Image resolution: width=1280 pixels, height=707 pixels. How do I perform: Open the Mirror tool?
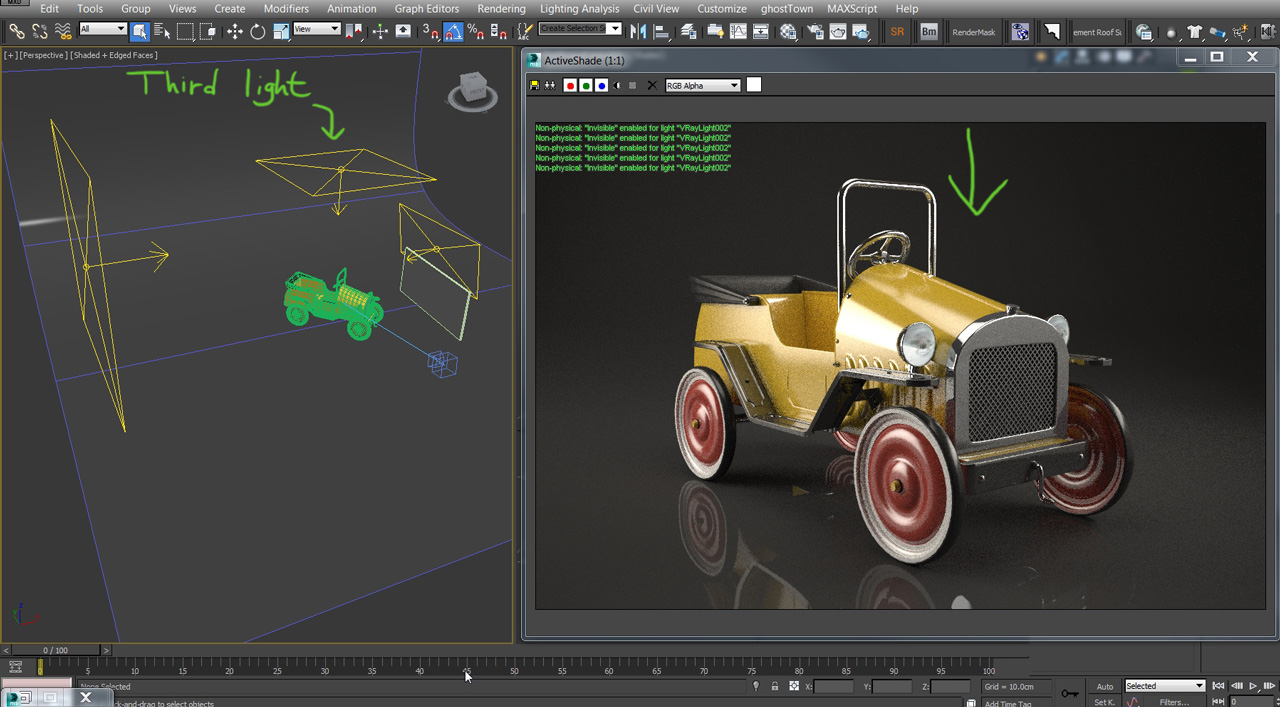click(x=639, y=32)
